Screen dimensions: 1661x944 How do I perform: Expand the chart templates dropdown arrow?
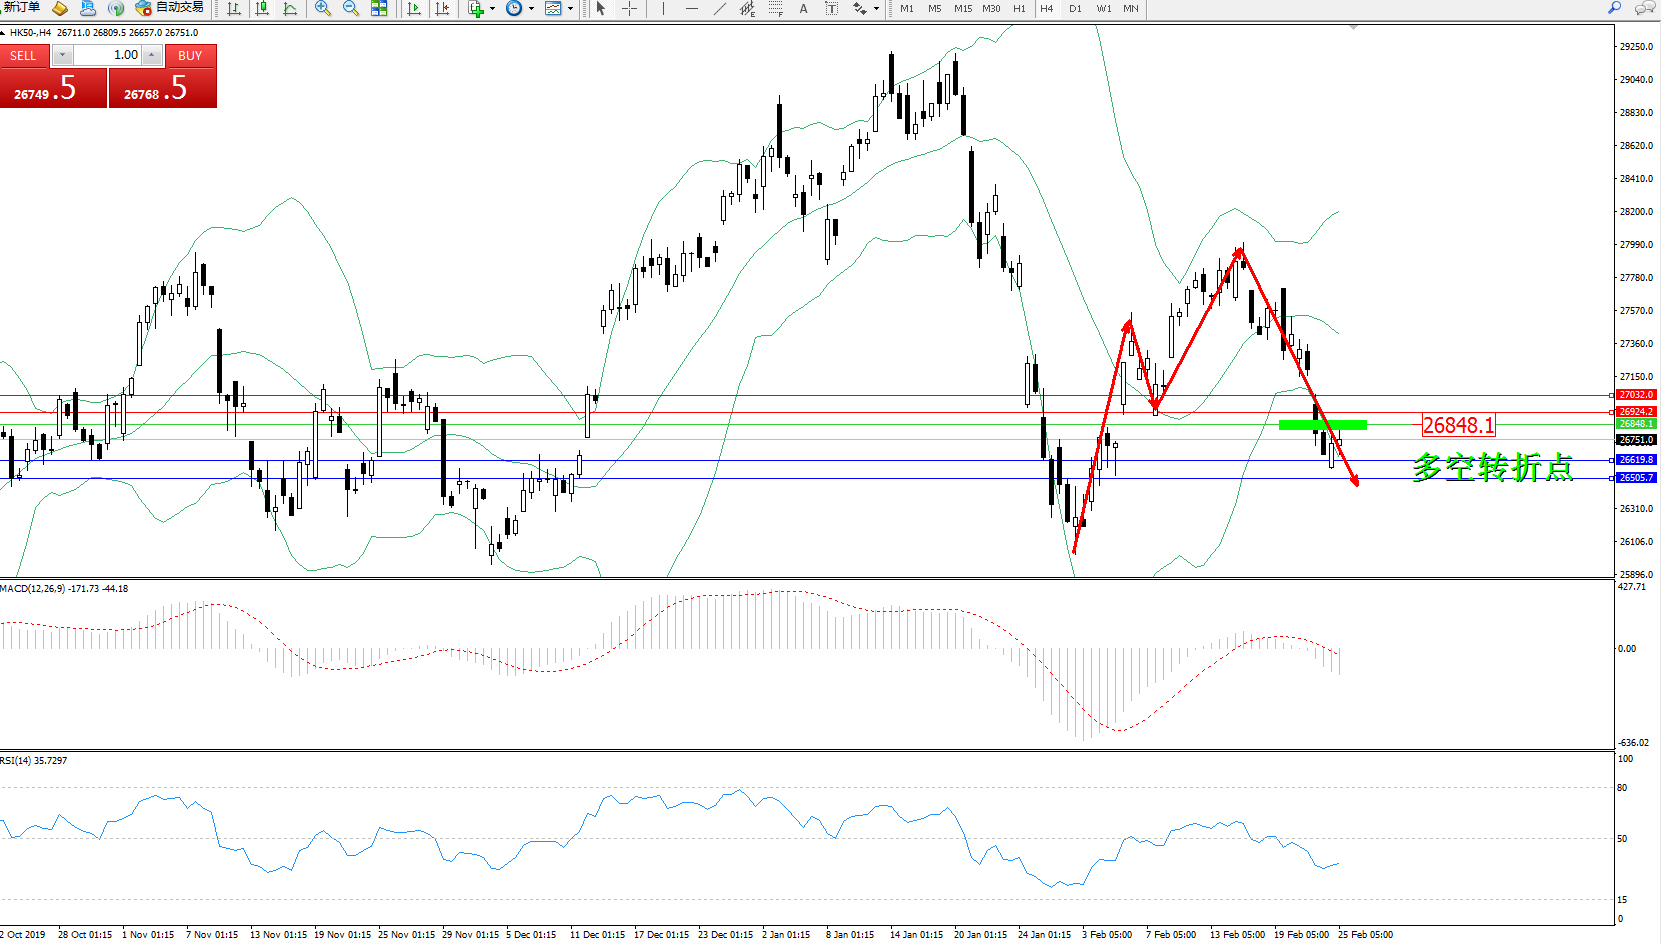(x=570, y=9)
